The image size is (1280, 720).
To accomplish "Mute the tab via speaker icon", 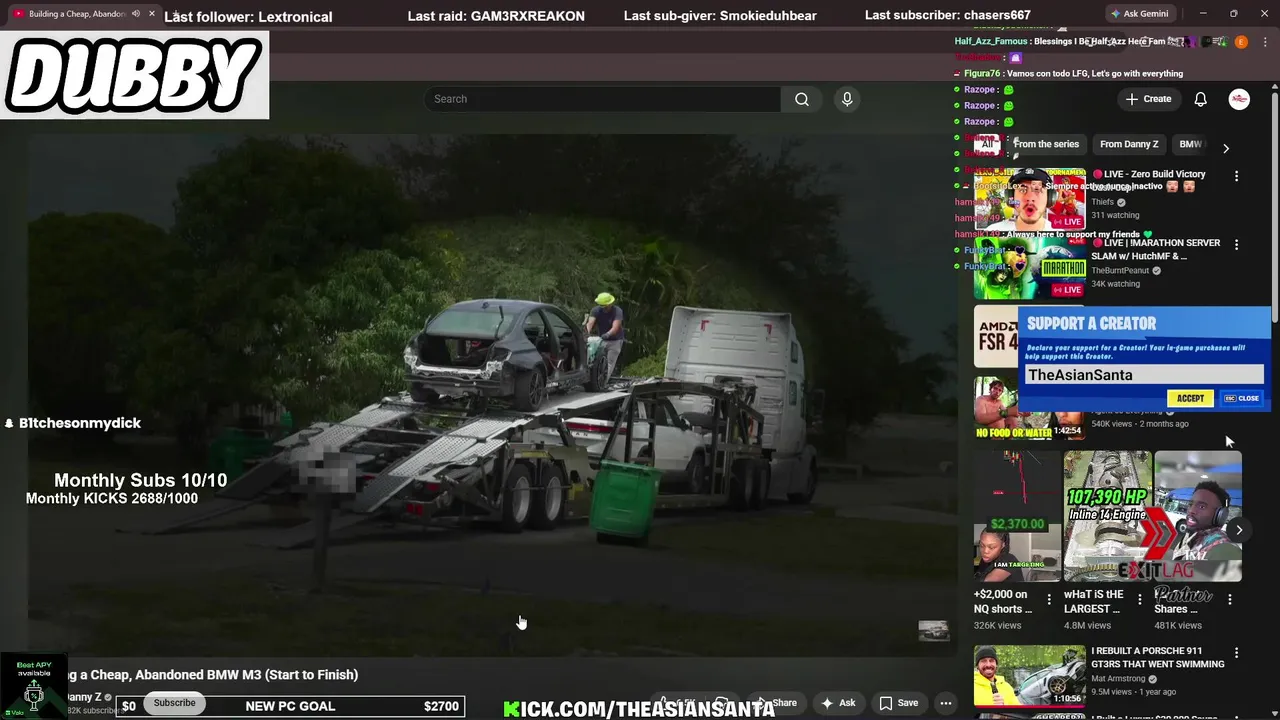I will point(136,14).
